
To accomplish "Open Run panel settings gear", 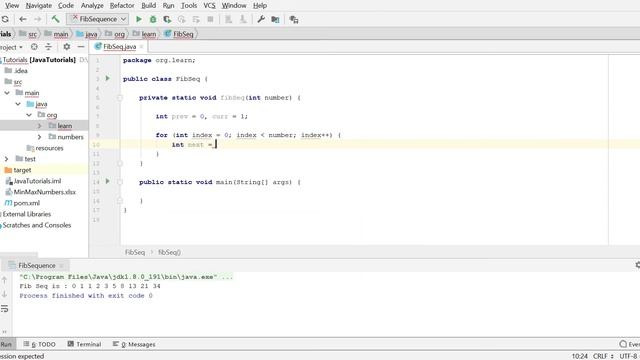I will (x=638, y=265).
